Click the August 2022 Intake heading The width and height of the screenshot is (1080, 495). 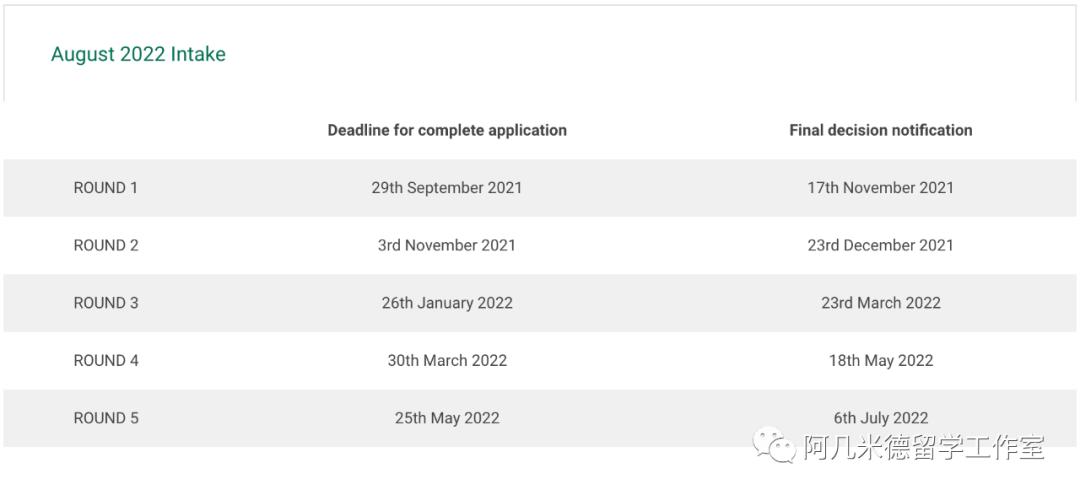click(x=138, y=54)
